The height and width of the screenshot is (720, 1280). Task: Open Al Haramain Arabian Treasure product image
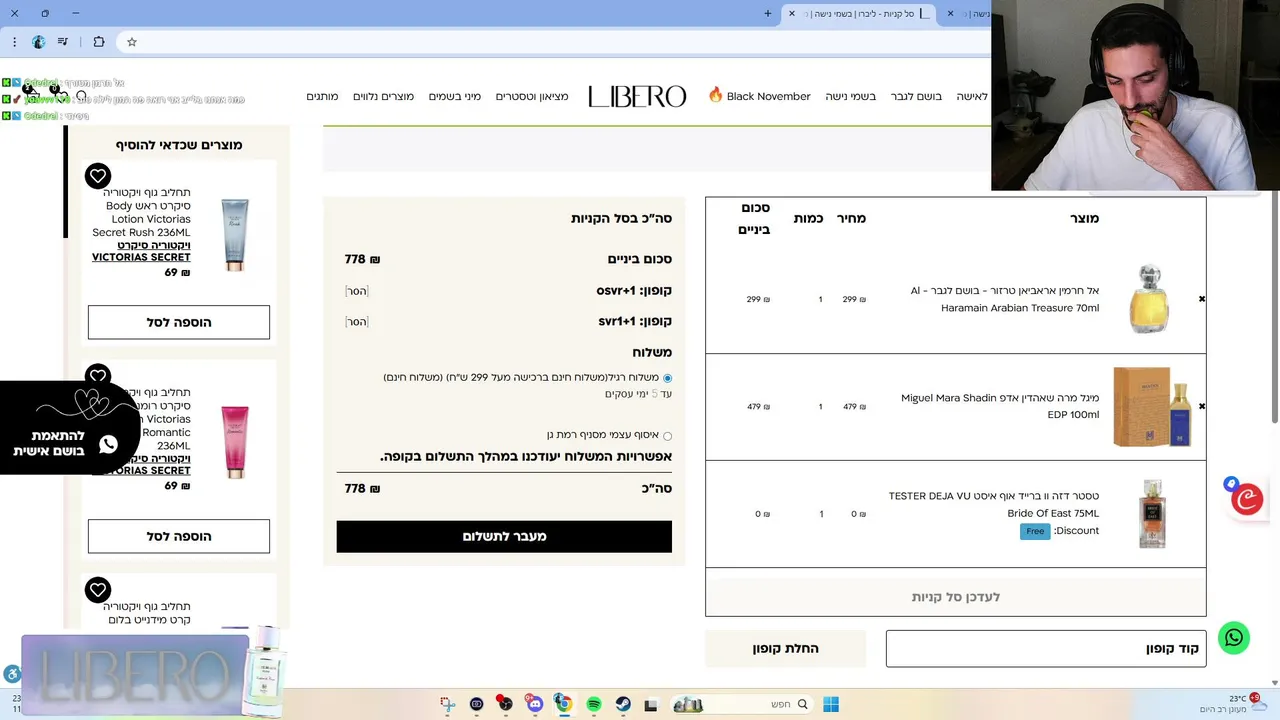(x=1150, y=299)
